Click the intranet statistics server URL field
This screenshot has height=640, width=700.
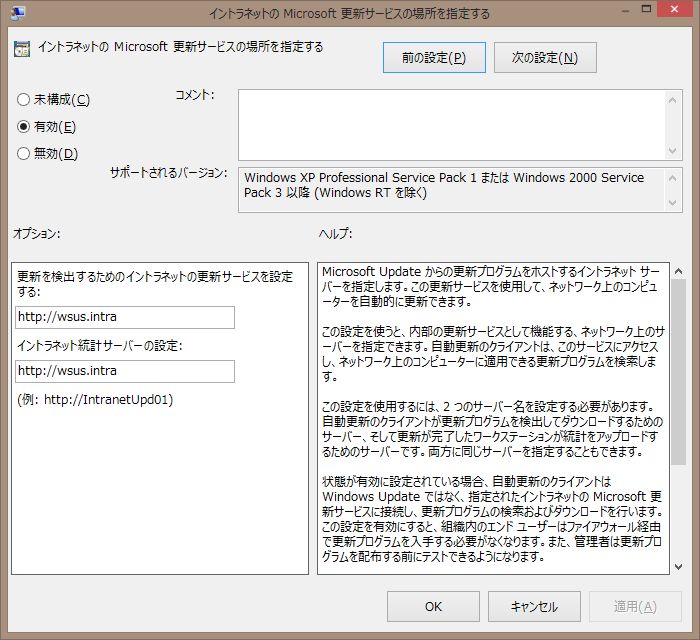coord(125,371)
